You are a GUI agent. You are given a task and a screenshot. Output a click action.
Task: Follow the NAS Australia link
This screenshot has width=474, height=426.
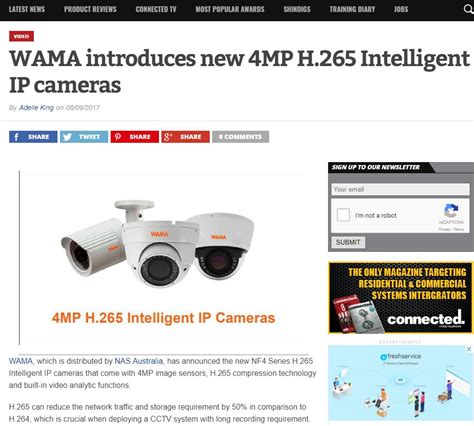coord(139,361)
